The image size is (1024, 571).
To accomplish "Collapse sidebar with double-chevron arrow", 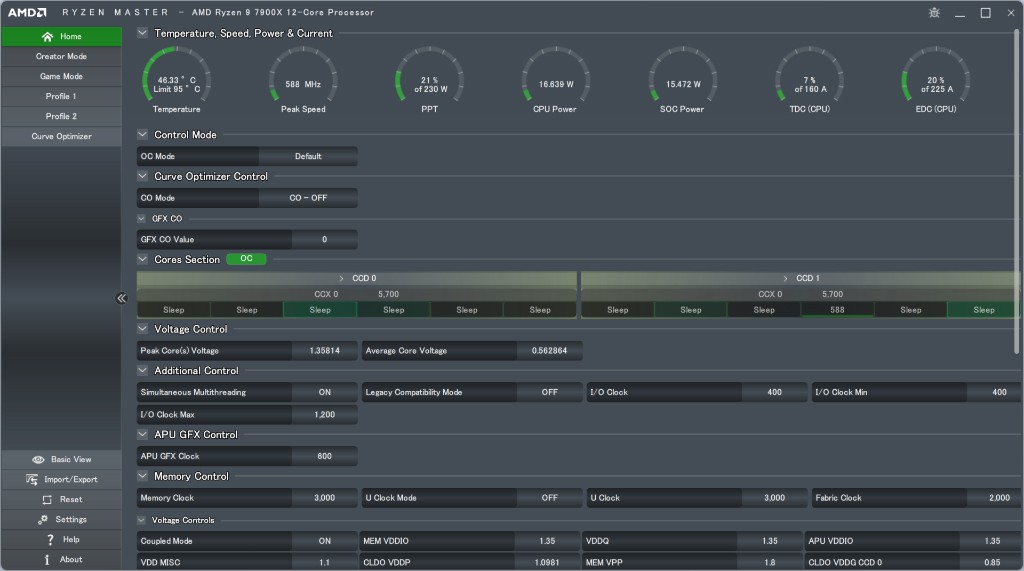I will coord(121,298).
